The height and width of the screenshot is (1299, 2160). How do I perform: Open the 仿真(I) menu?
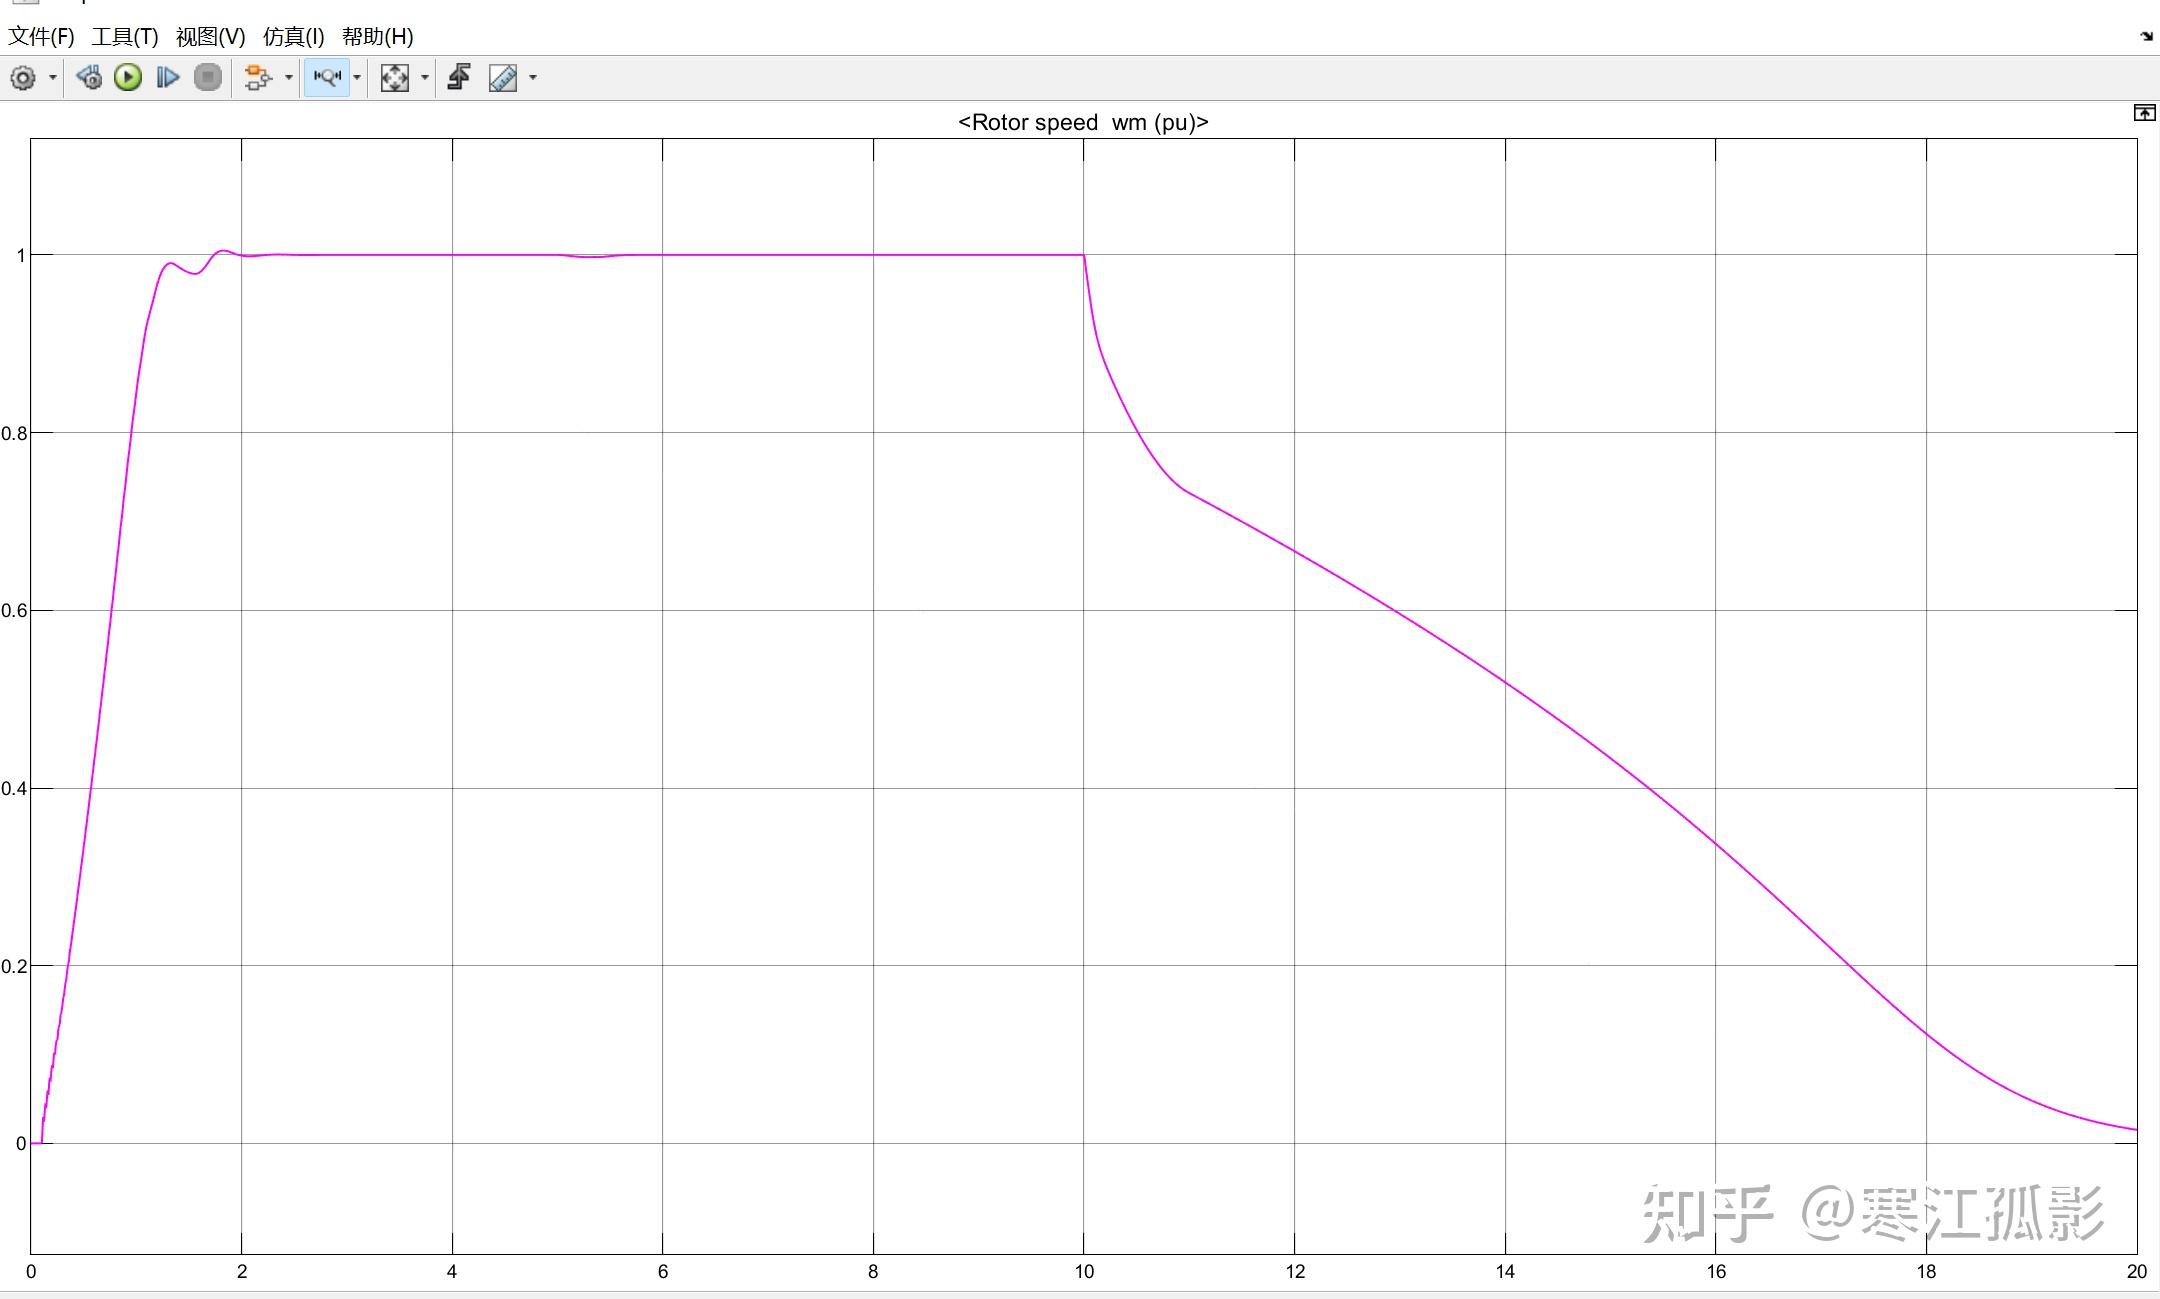tap(293, 37)
